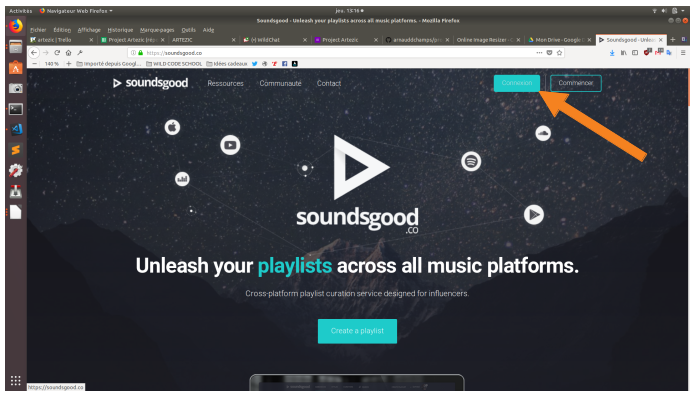Click the YouTube platform icon
The width and height of the screenshot is (693, 395).
point(230,145)
